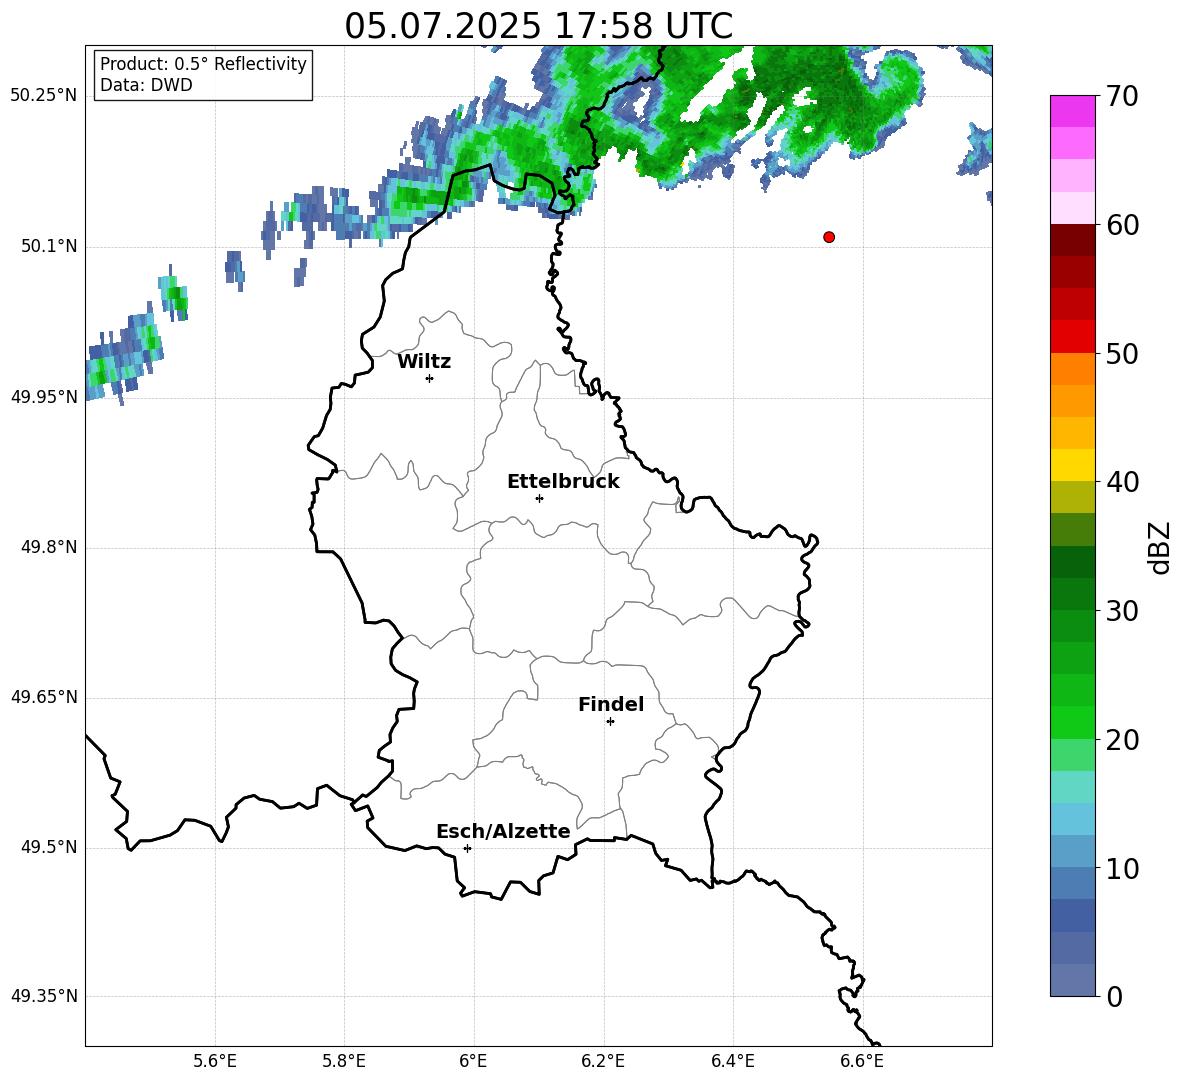Click the 20 tick on colorbar

(x=1122, y=740)
